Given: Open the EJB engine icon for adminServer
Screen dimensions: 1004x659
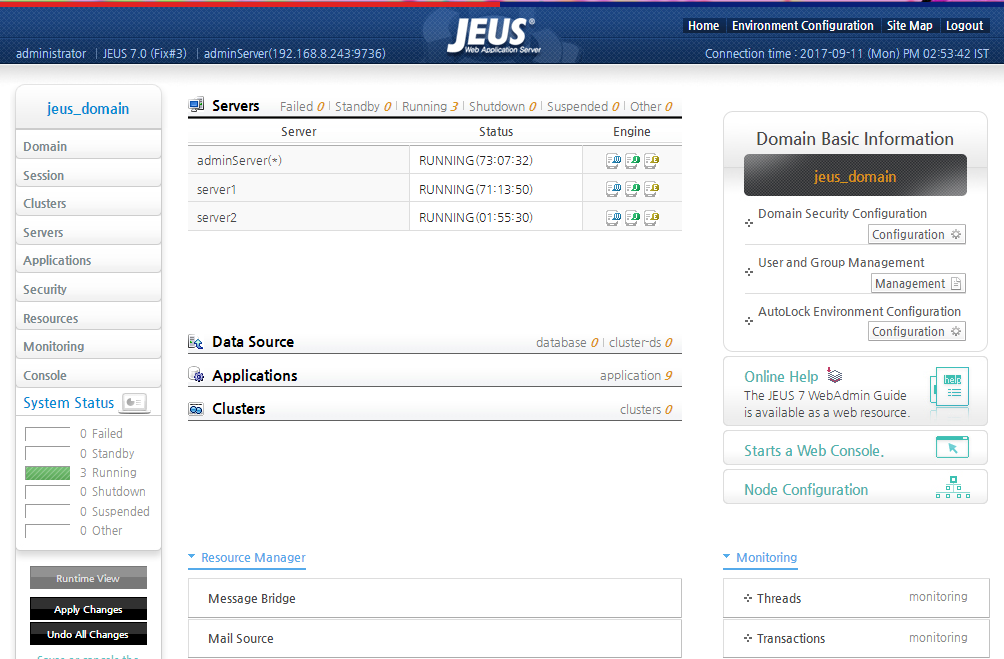Looking at the screenshot, I should coord(651,161).
